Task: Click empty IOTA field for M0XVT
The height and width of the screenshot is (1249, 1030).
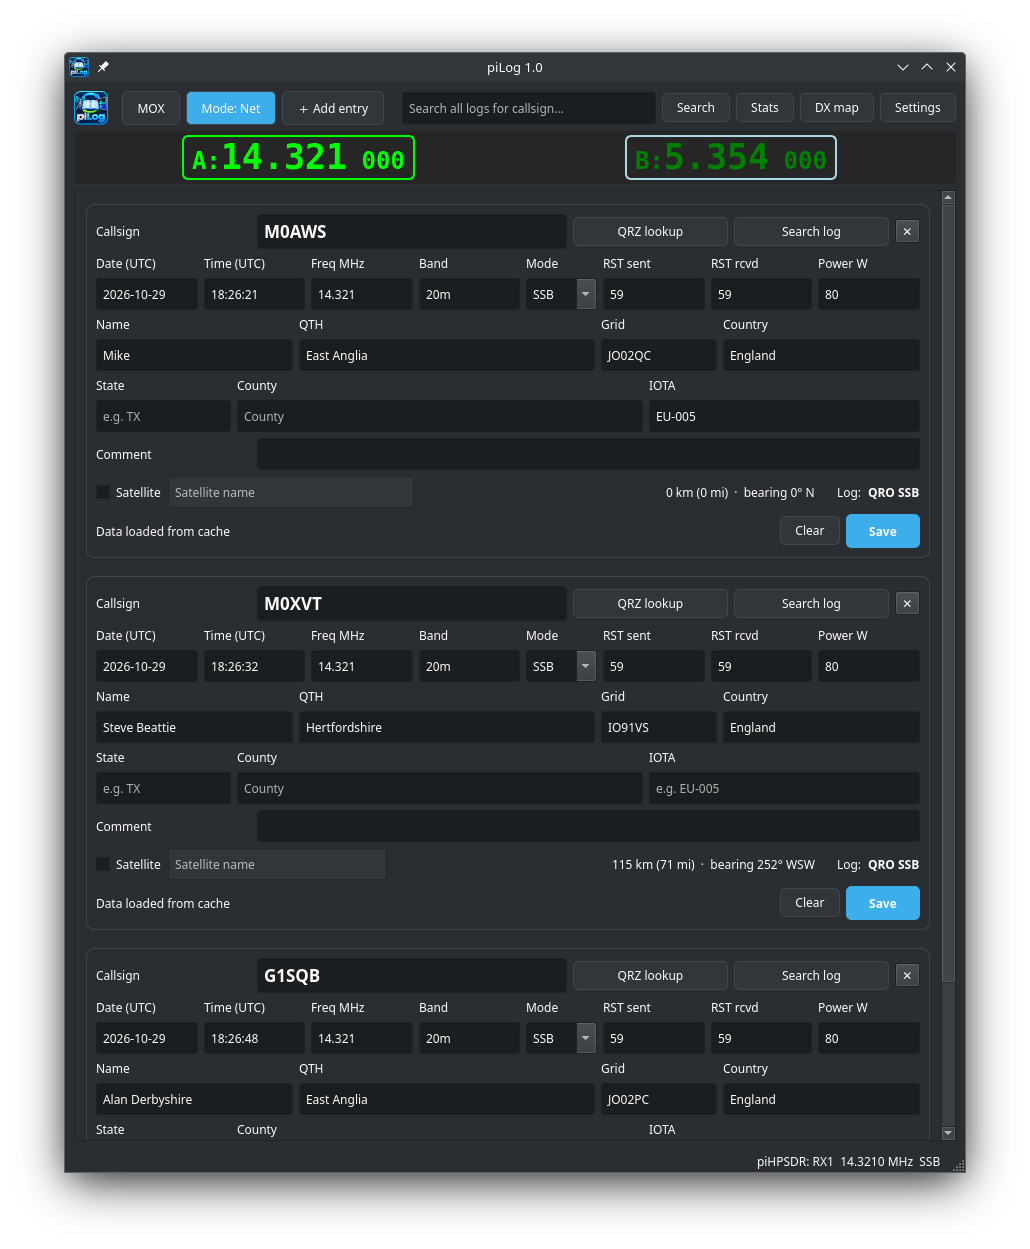Action: coord(784,788)
